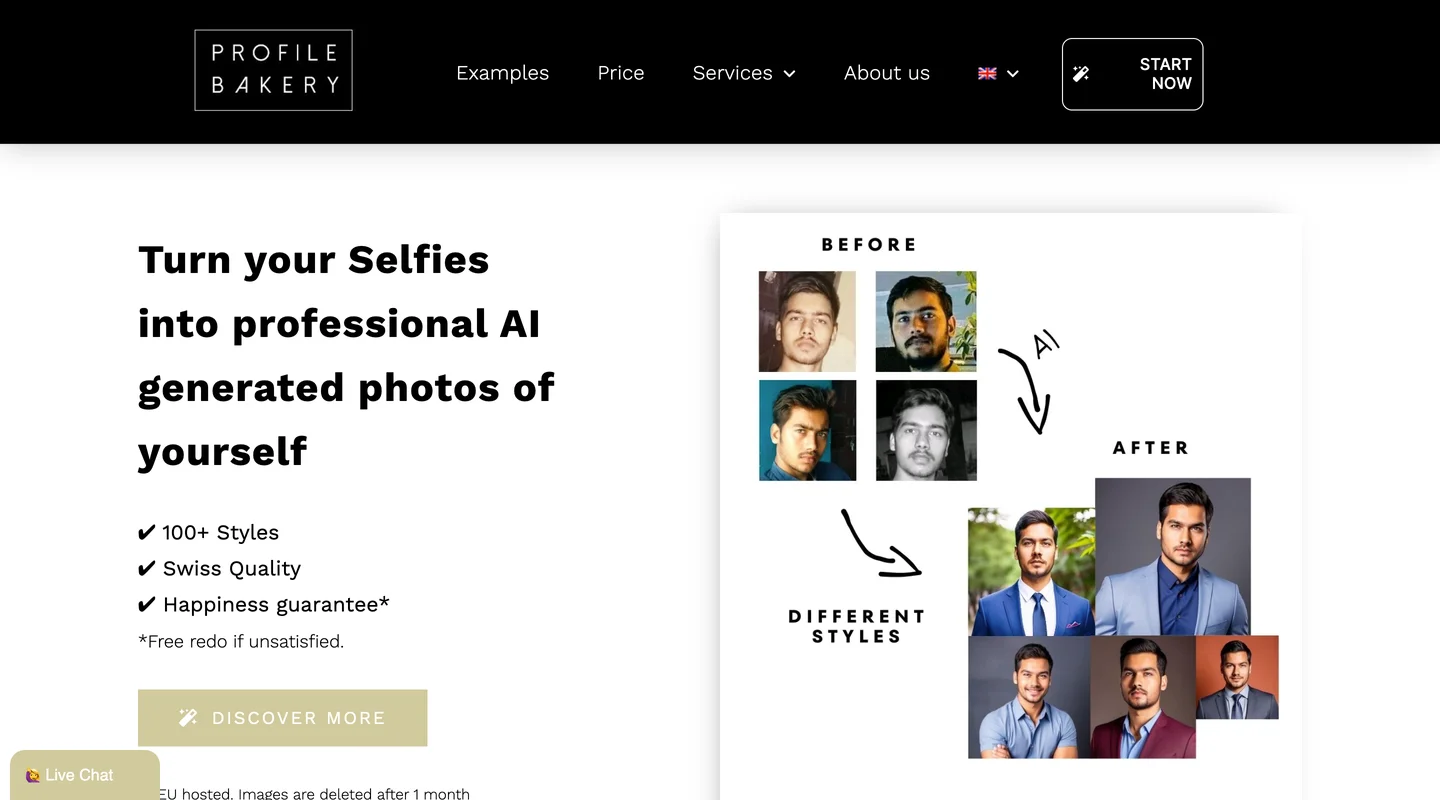This screenshot has height=800, width=1440.
Task: Click the checkmark beside 100+ Styles
Action: (146, 532)
